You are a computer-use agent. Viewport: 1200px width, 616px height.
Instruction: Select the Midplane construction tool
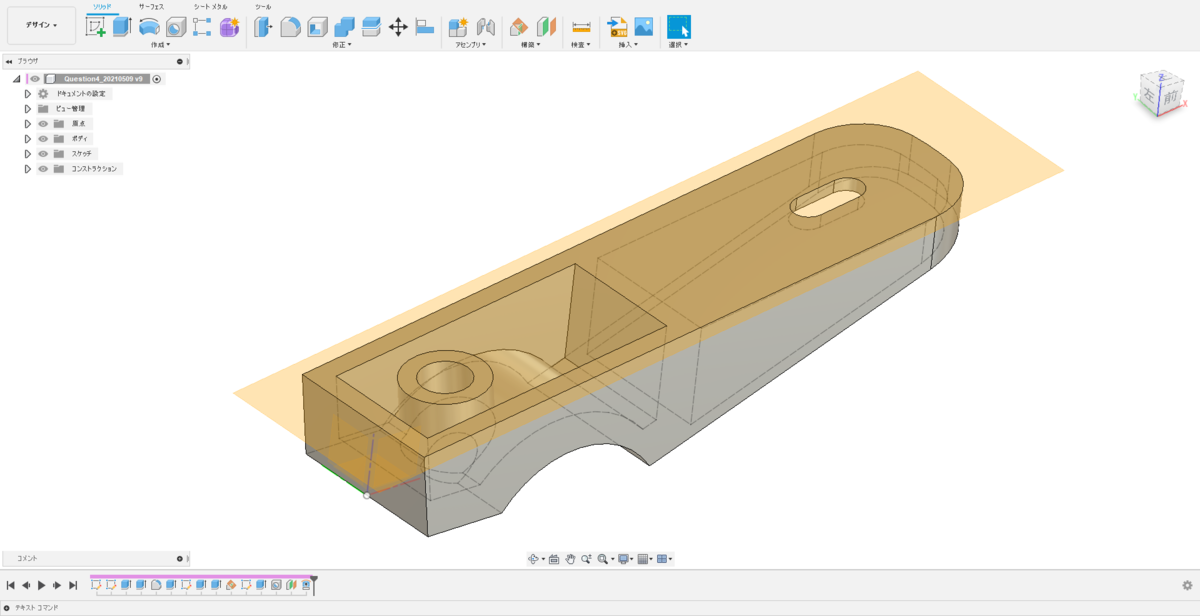click(x=546, y=27)
